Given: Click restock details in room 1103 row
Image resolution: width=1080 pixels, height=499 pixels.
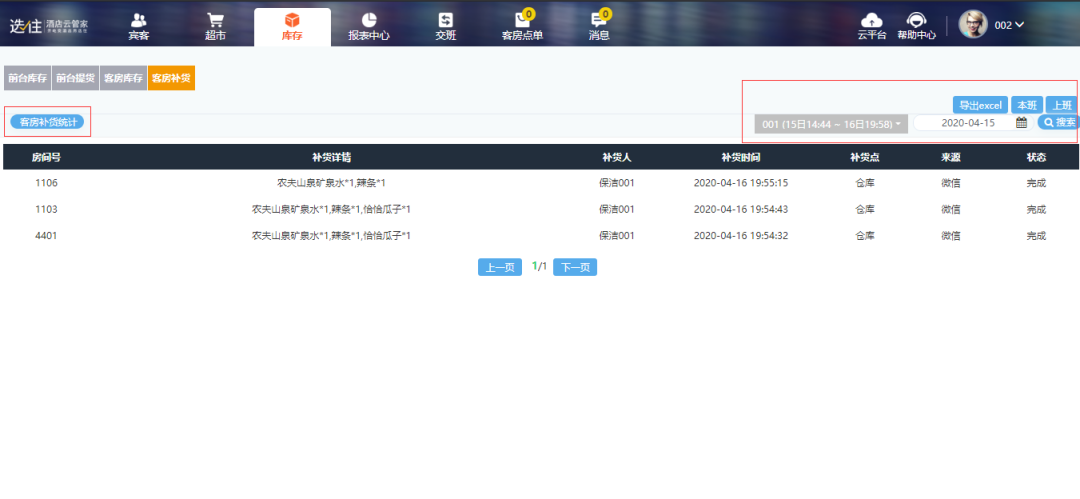Looking at the screenshot, I should (x=331, y=210).
